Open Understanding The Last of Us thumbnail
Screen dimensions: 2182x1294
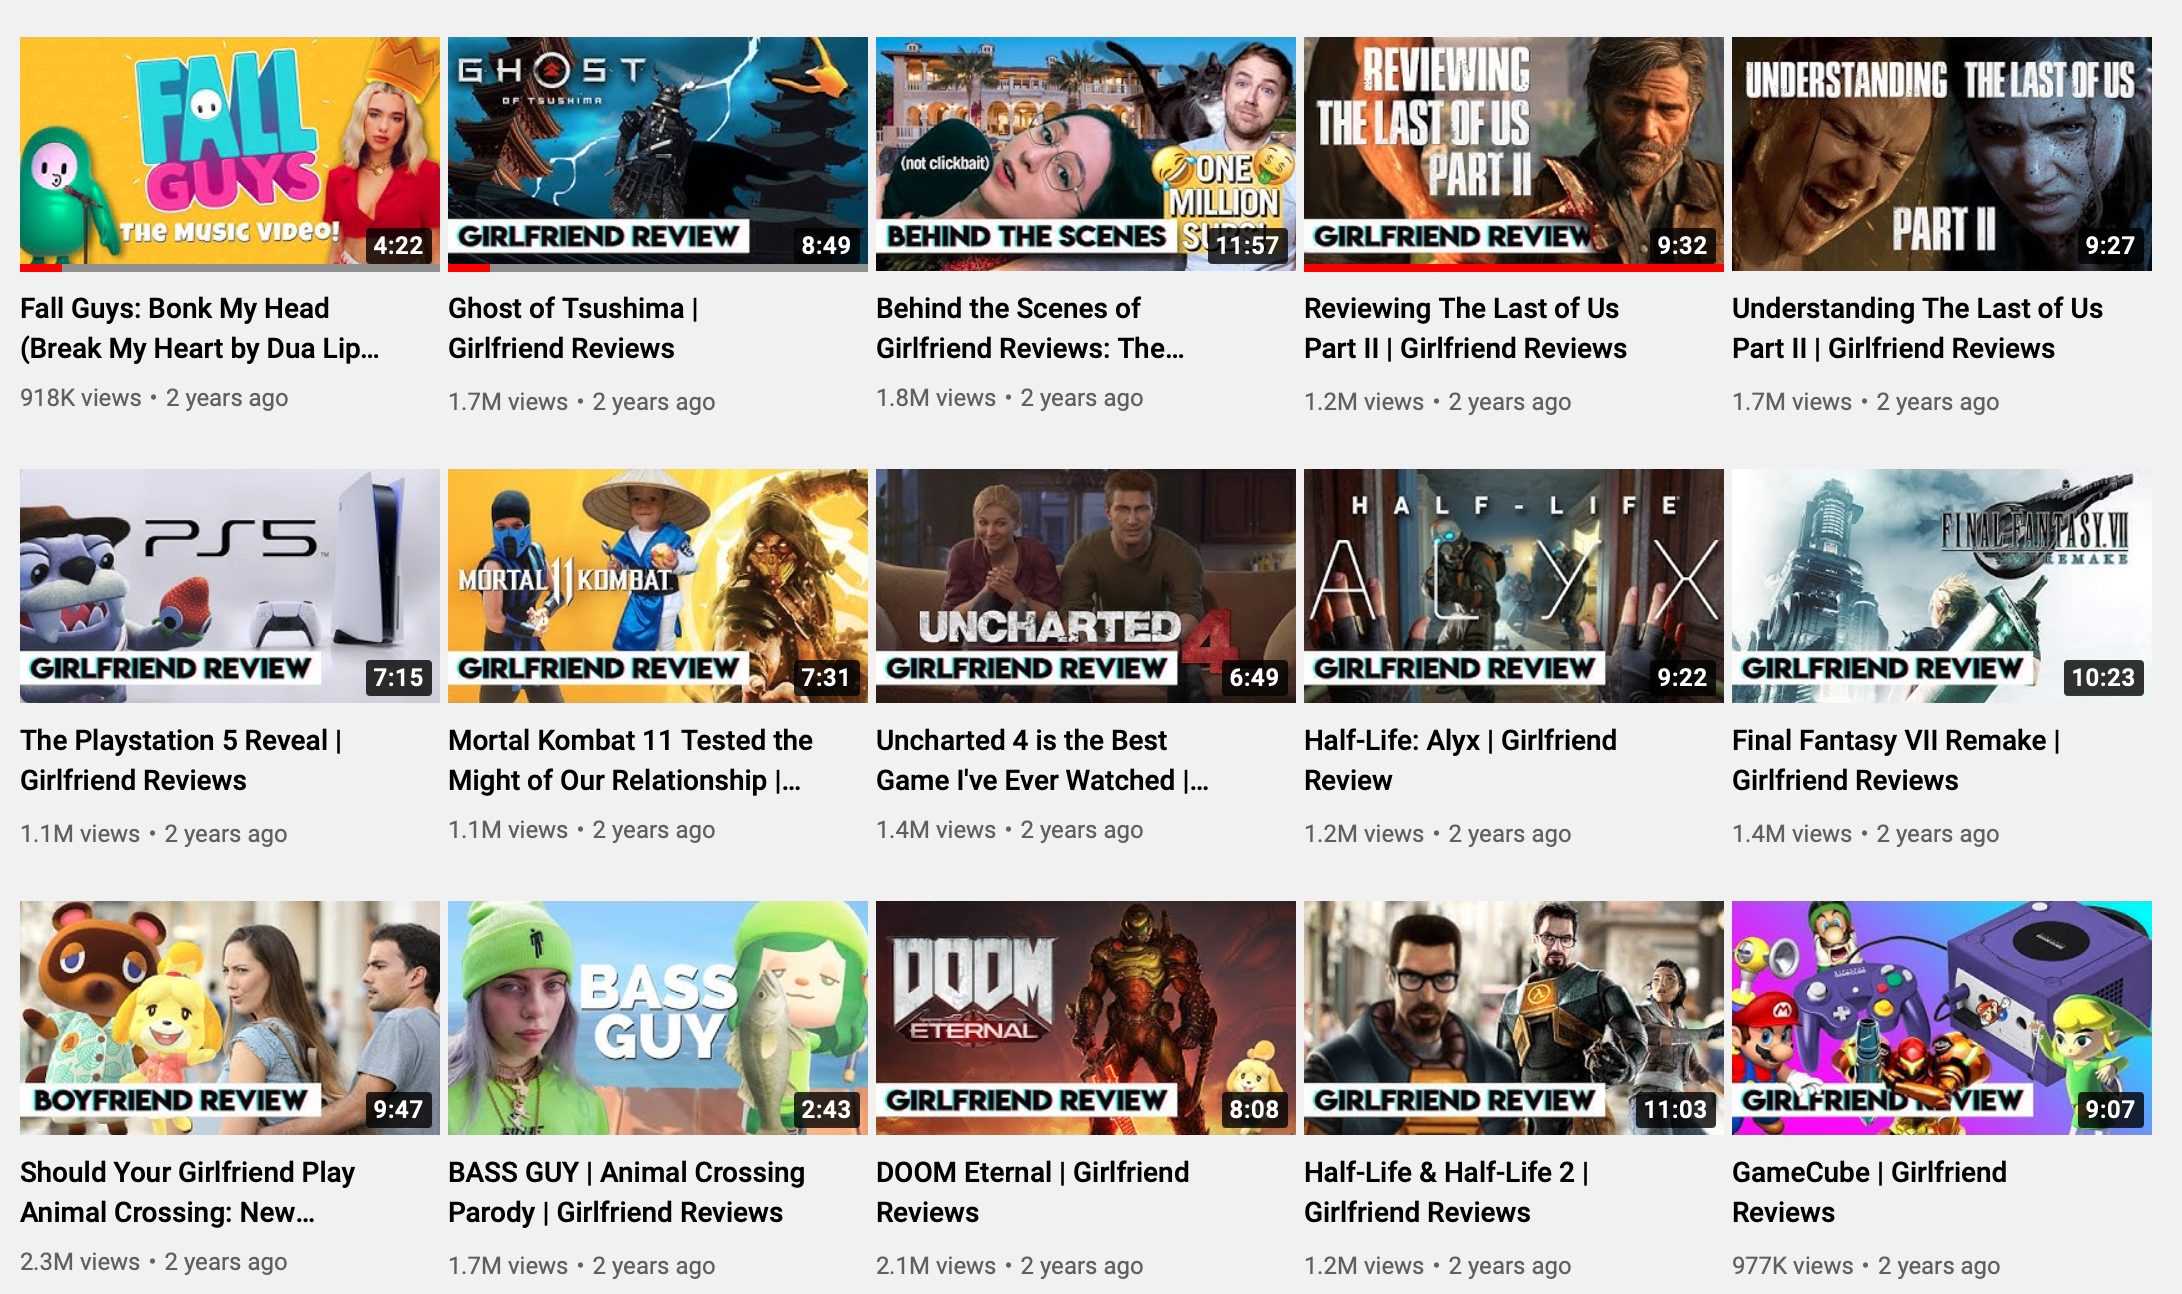click(1941, 153)
